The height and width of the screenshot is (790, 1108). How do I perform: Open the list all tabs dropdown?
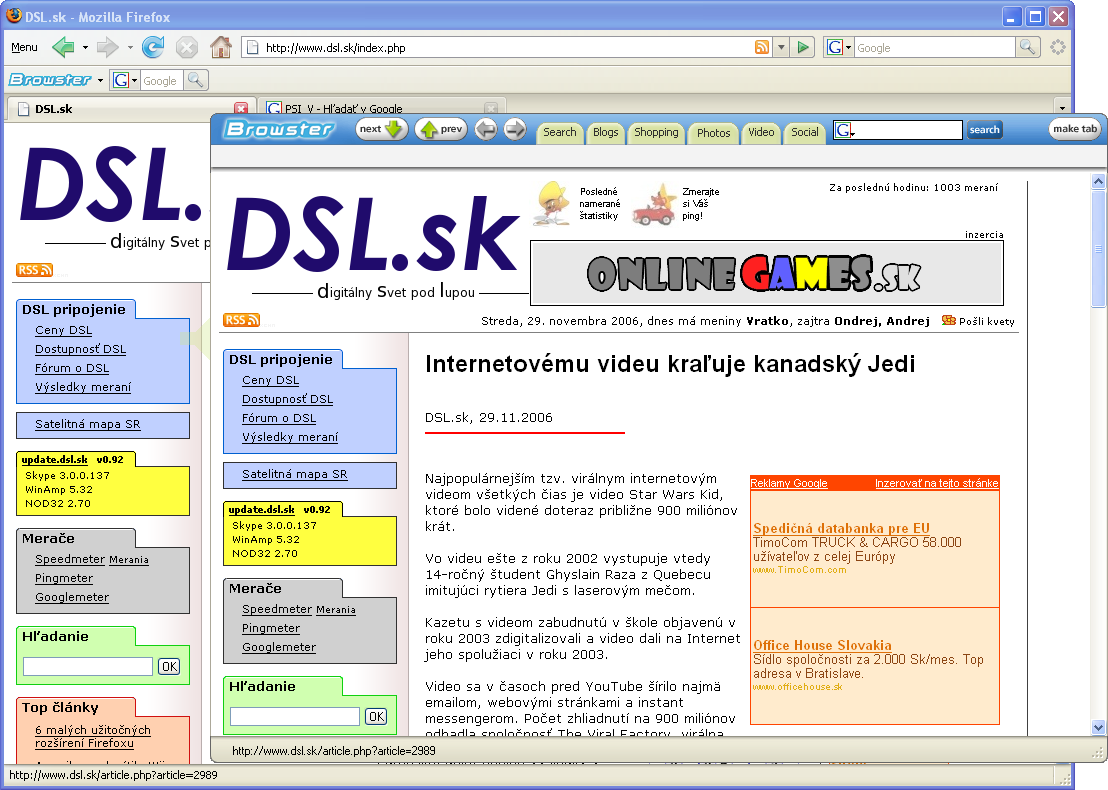click(x=1062, y=108)
